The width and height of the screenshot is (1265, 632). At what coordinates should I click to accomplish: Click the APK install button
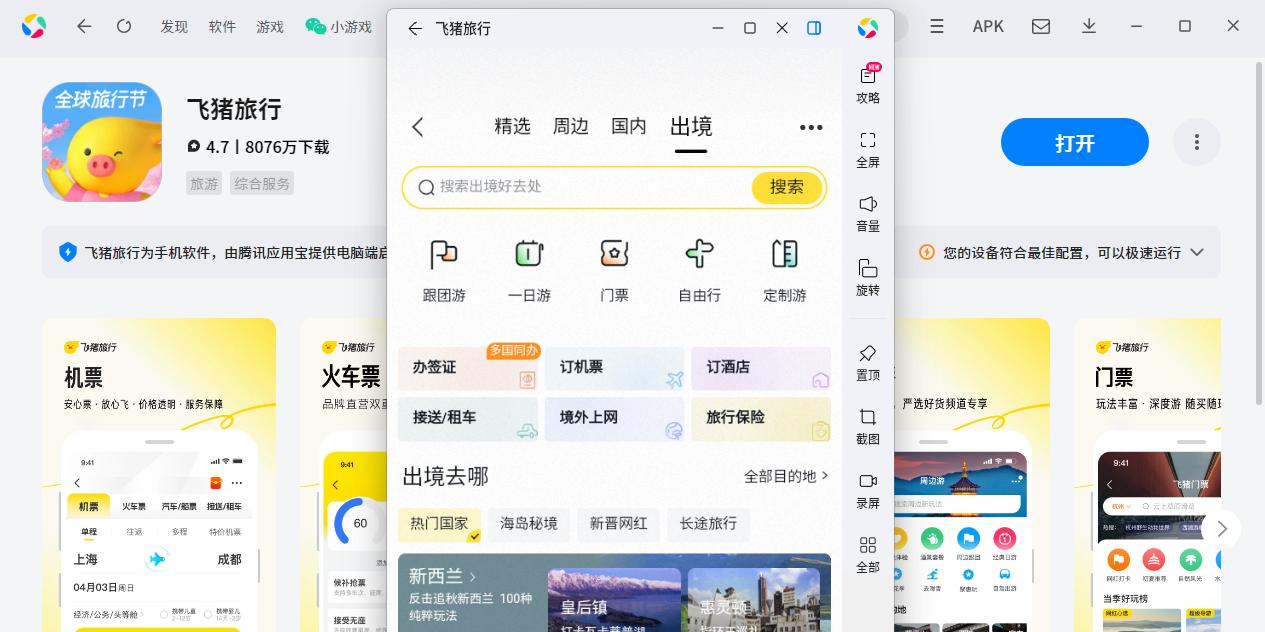pos(988,27)
